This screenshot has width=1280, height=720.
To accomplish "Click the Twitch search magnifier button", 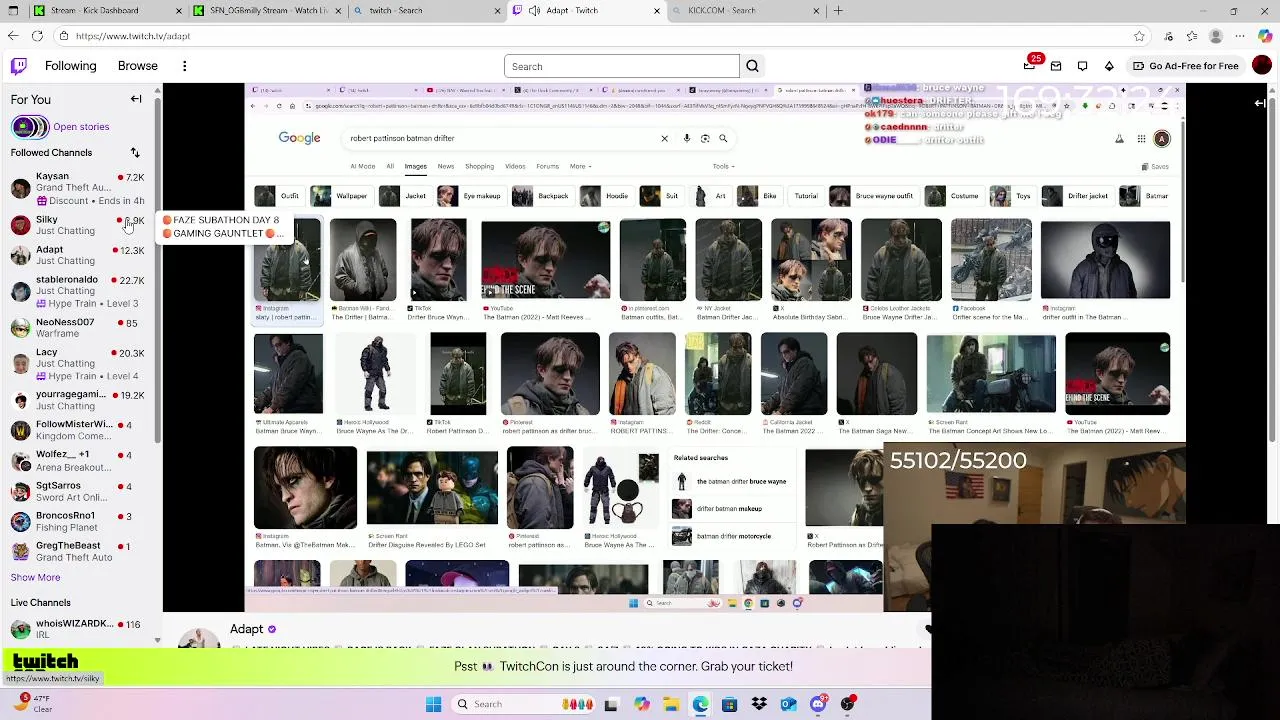I will coord(752,66).
